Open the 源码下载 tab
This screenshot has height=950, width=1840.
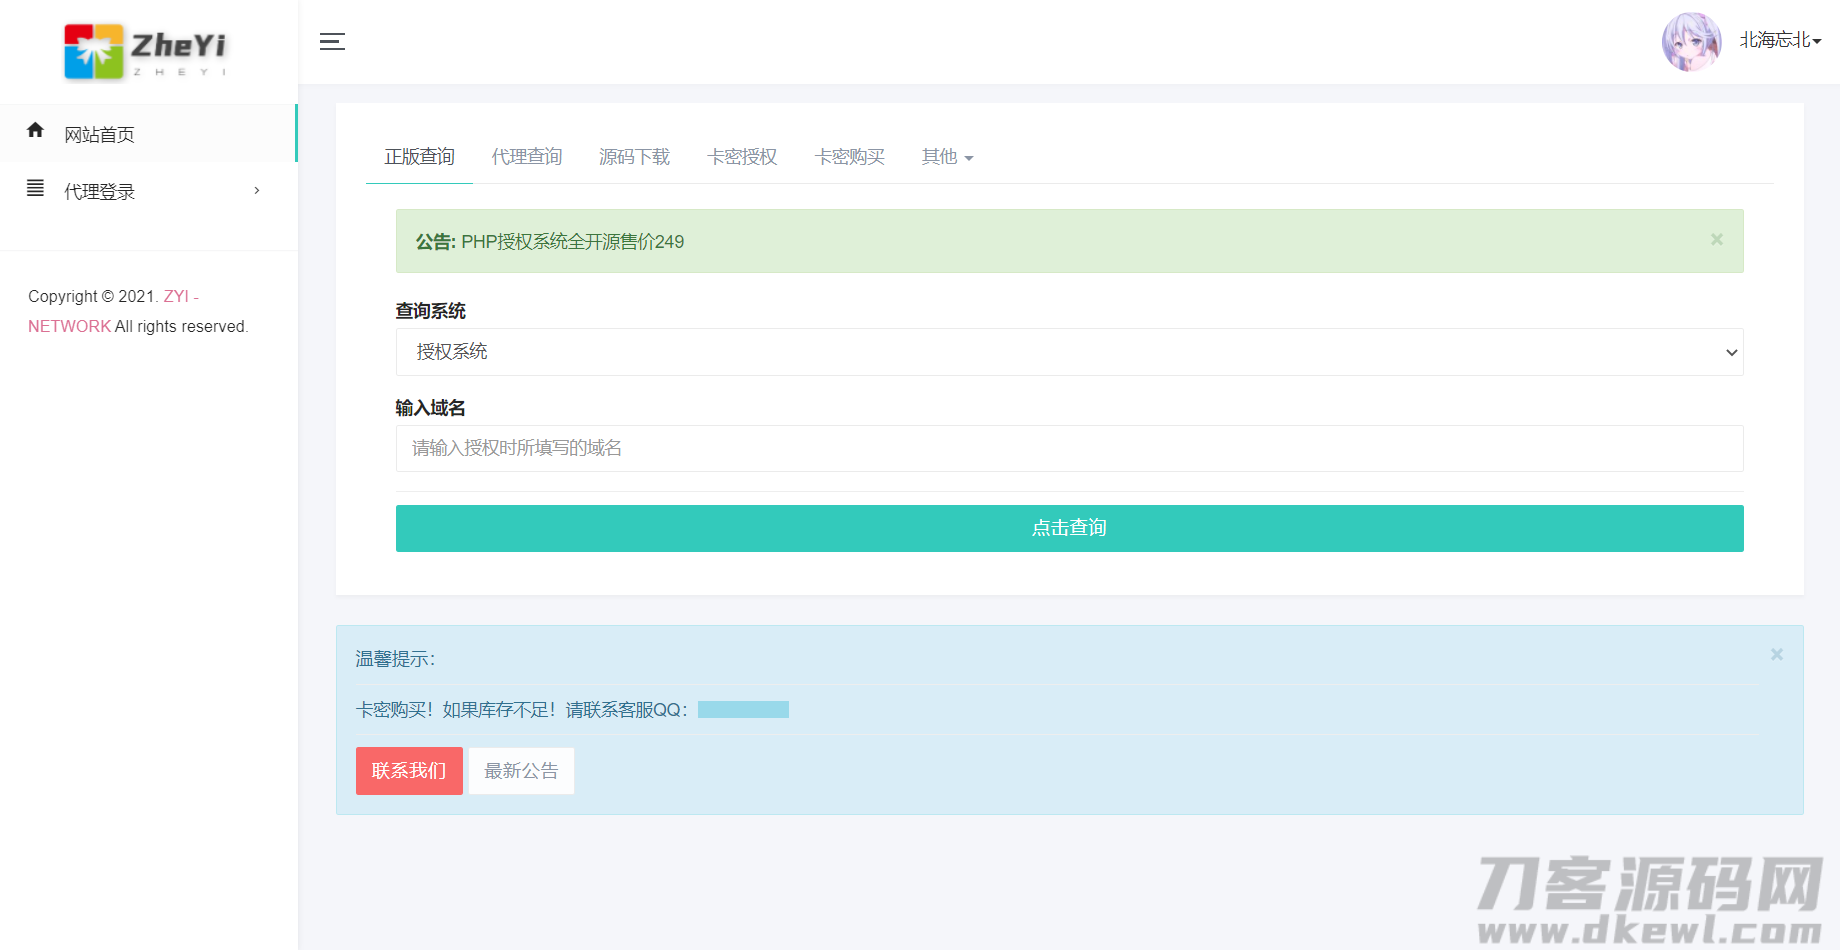tap(634, 157)
